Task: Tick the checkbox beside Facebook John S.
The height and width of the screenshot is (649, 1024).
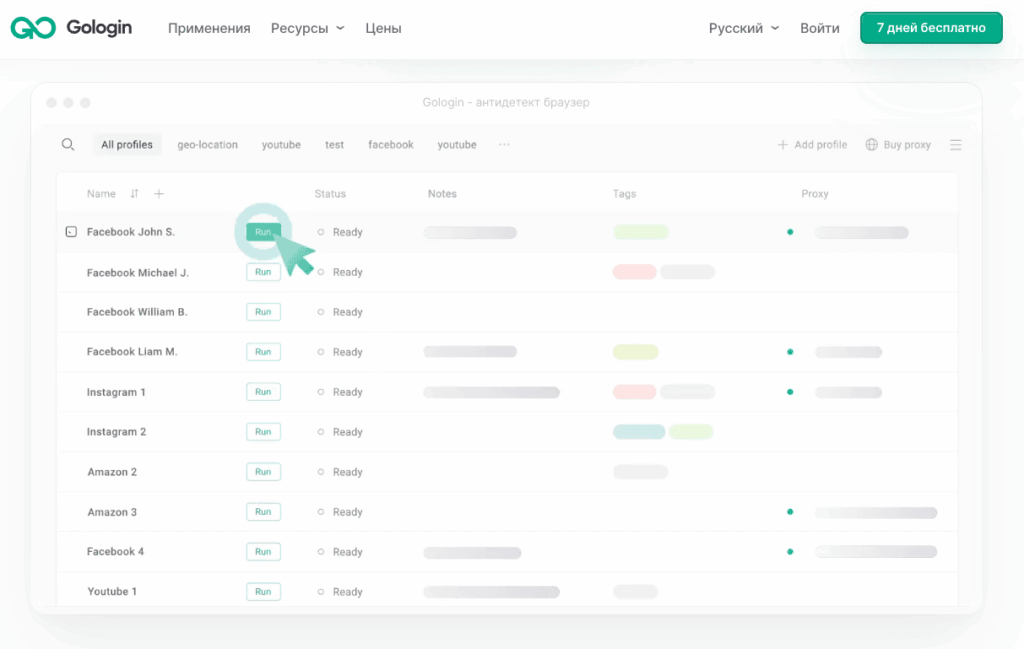Action: [71, 232]
